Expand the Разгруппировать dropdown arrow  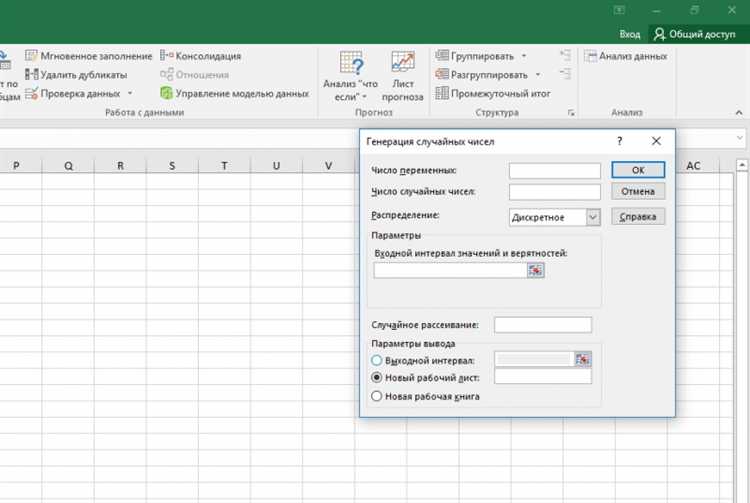pyautogui.click(x=538, y=75)
